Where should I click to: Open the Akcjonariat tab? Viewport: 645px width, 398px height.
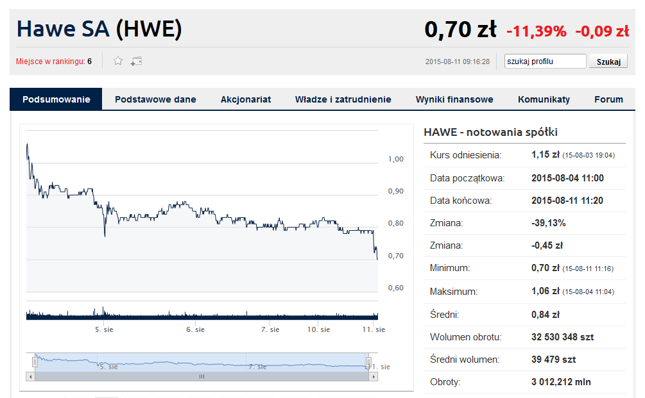[246, 99]
